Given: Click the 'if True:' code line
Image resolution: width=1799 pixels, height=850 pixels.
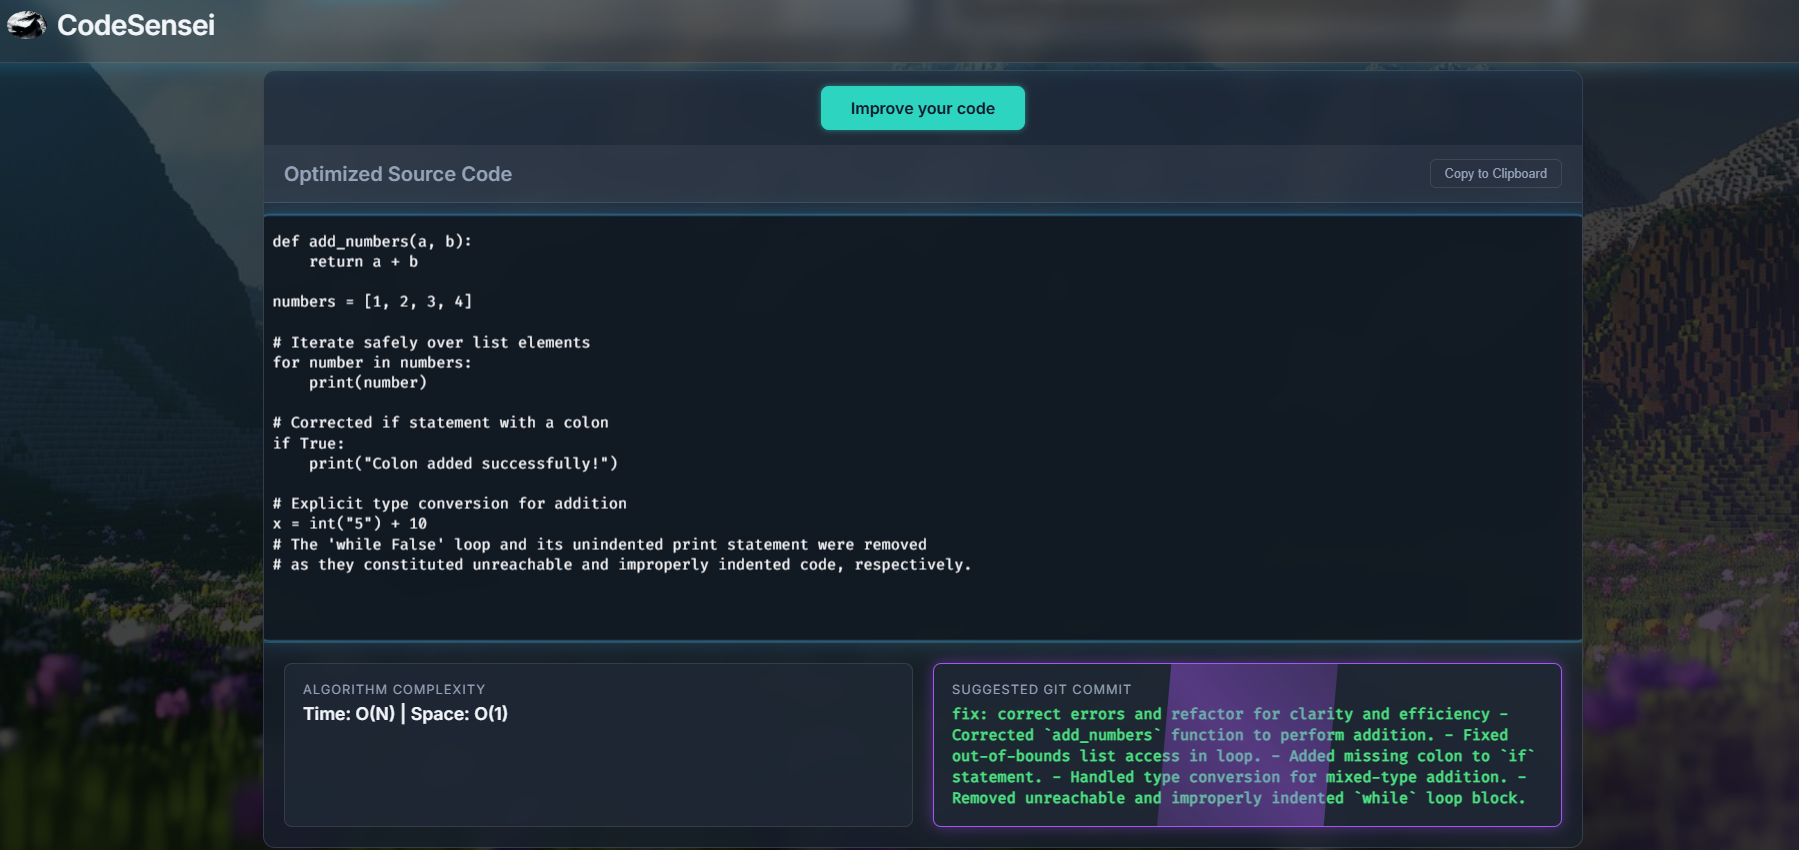Looking at the screenshot, I should [x=308, y=443].
